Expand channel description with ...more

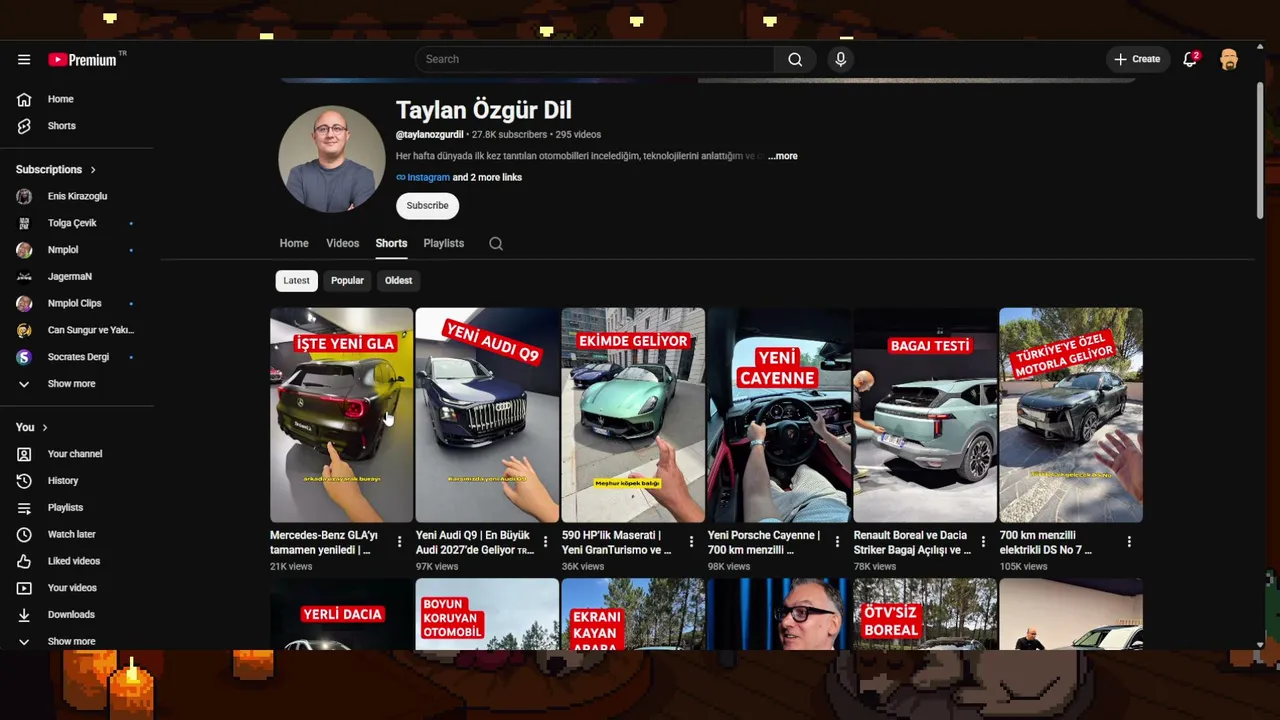click(783, 156)
